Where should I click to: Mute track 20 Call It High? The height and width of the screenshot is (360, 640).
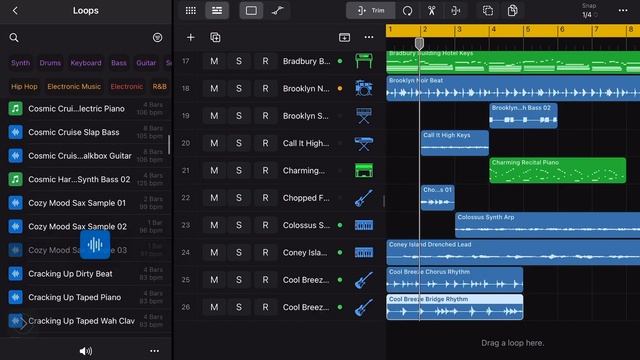click(x=214, y=143)
